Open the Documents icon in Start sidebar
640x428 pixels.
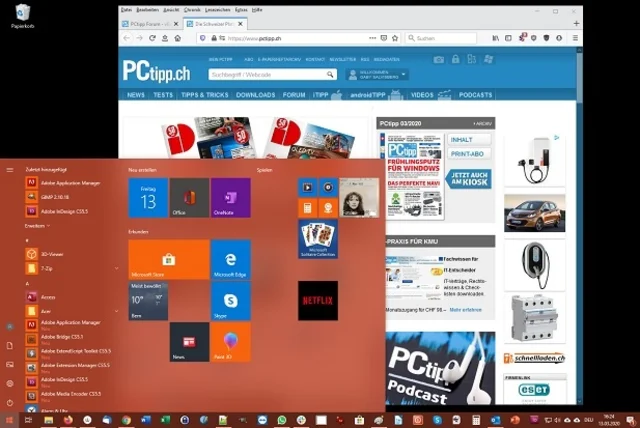pos(10,346)
